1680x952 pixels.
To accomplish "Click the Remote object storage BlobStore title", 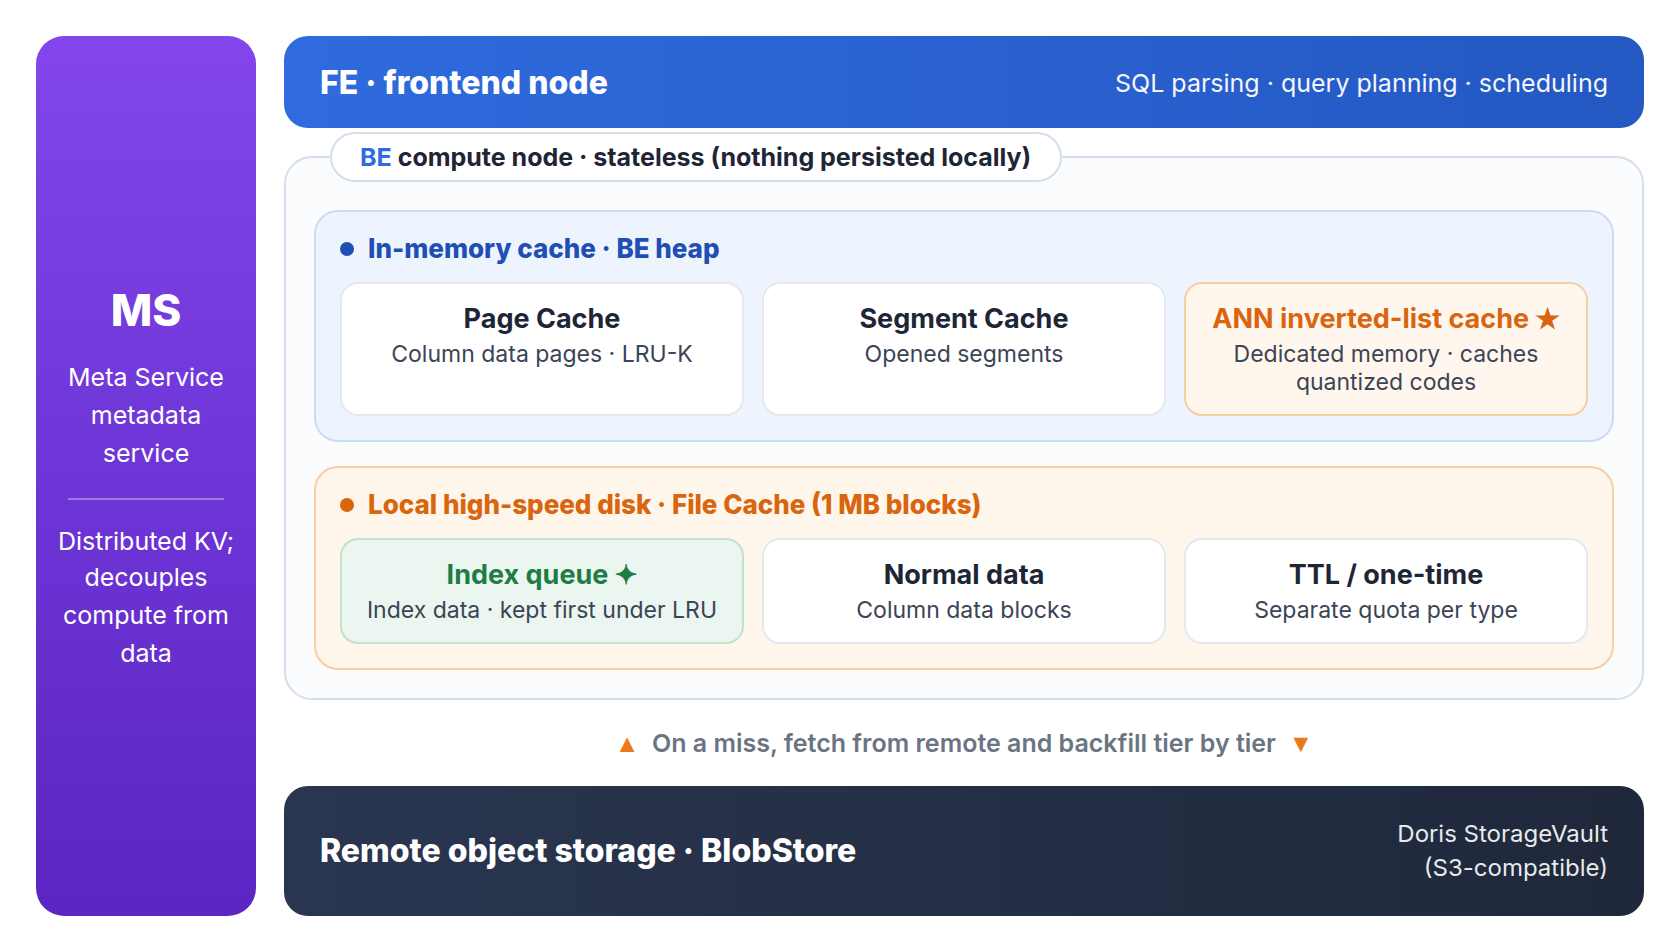I will tap(588, 851).
